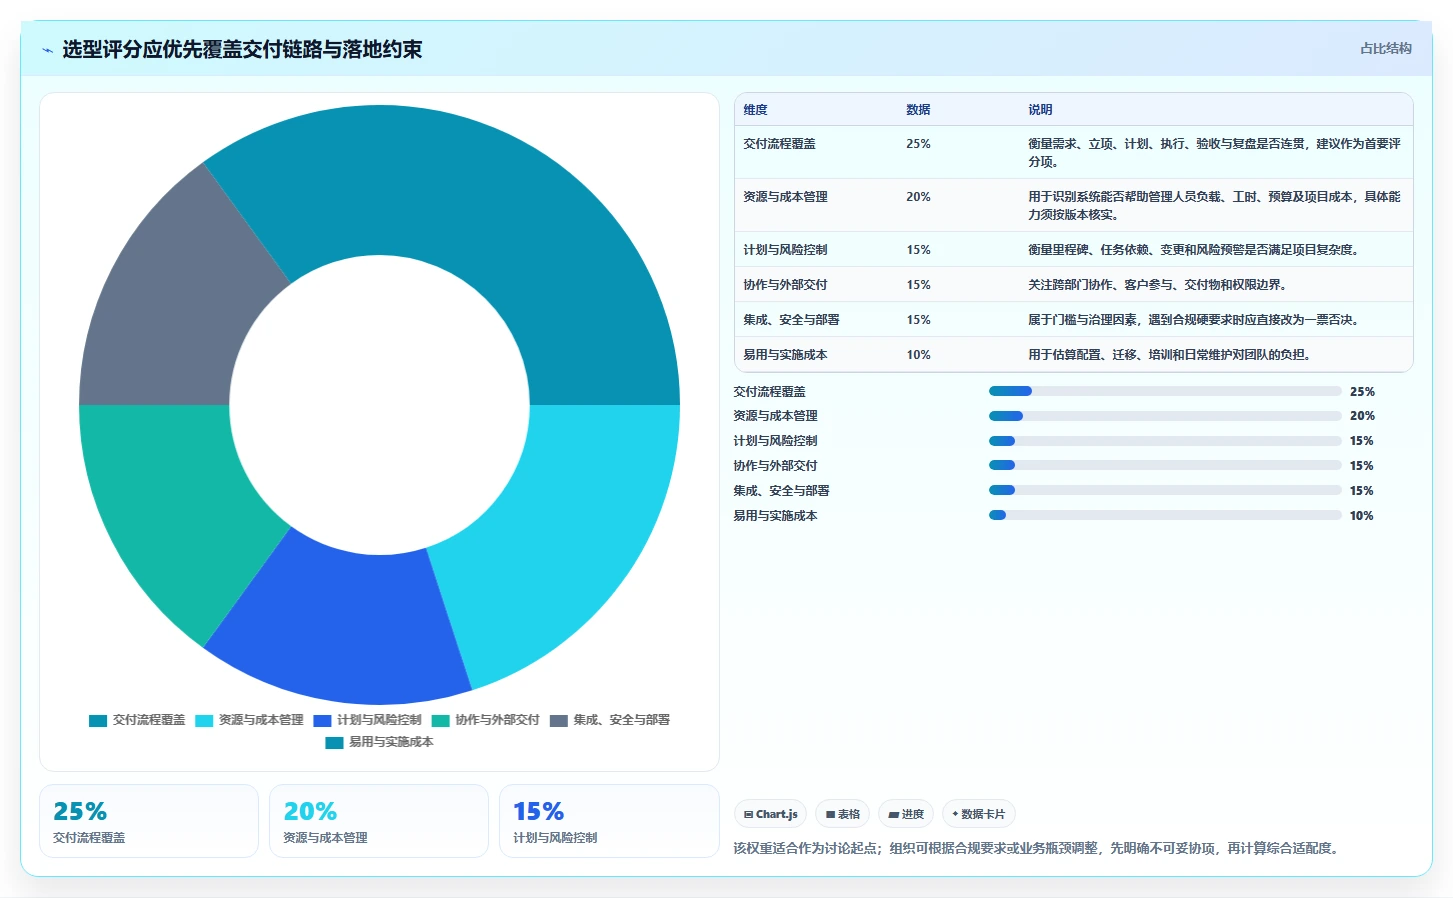Image resolution: width=1453 pixels, height=898 pixels.
Task: Toggle the 计划与风险控制 legend color box
Action: (322, 720)
